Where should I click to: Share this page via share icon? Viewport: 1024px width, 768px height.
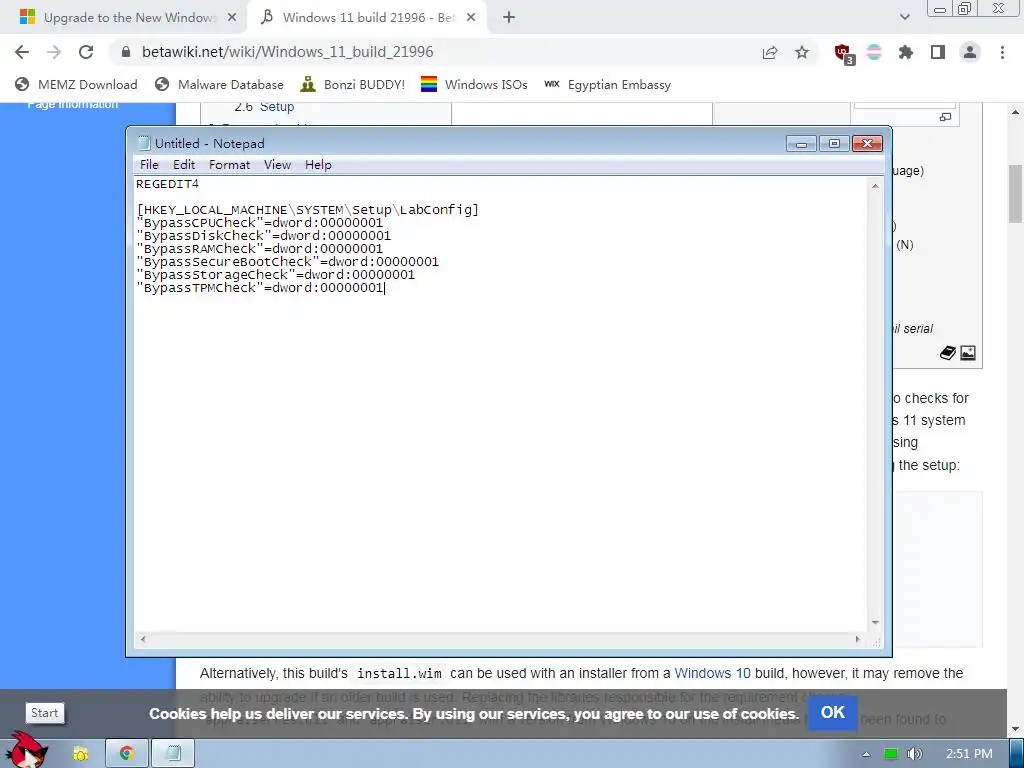(x=770, y=52)
